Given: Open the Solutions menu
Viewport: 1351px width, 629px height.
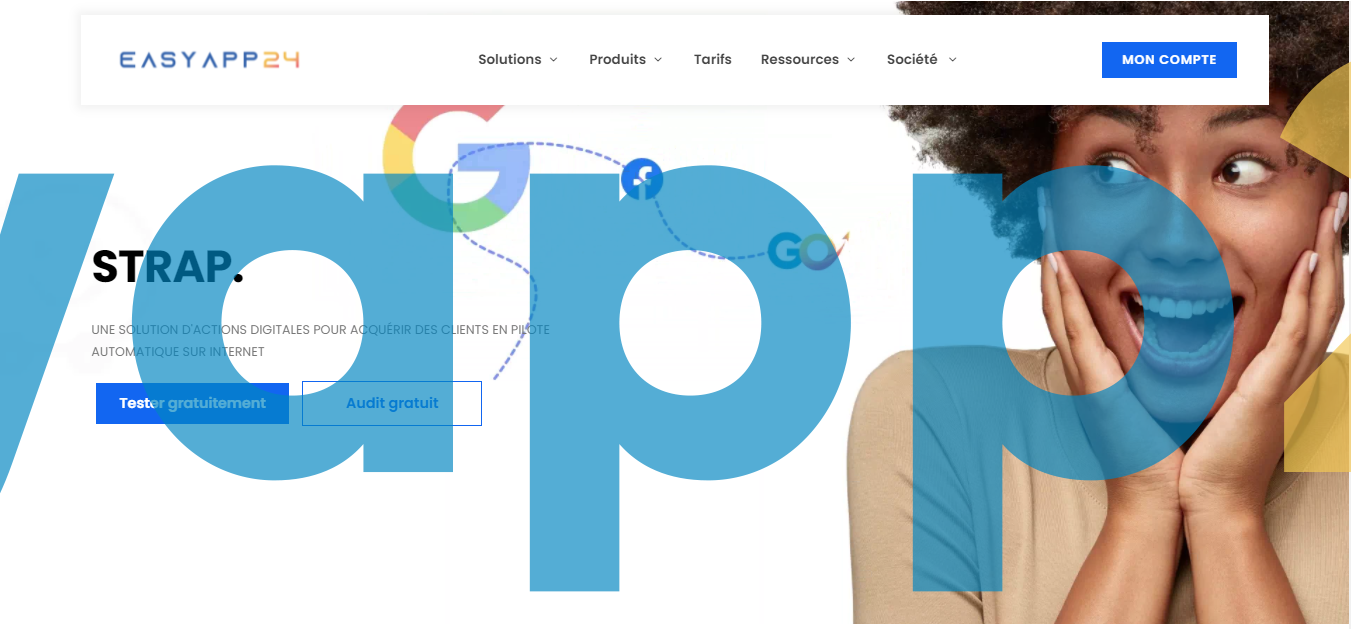Looking at the screenshot, I should (509, 60).
